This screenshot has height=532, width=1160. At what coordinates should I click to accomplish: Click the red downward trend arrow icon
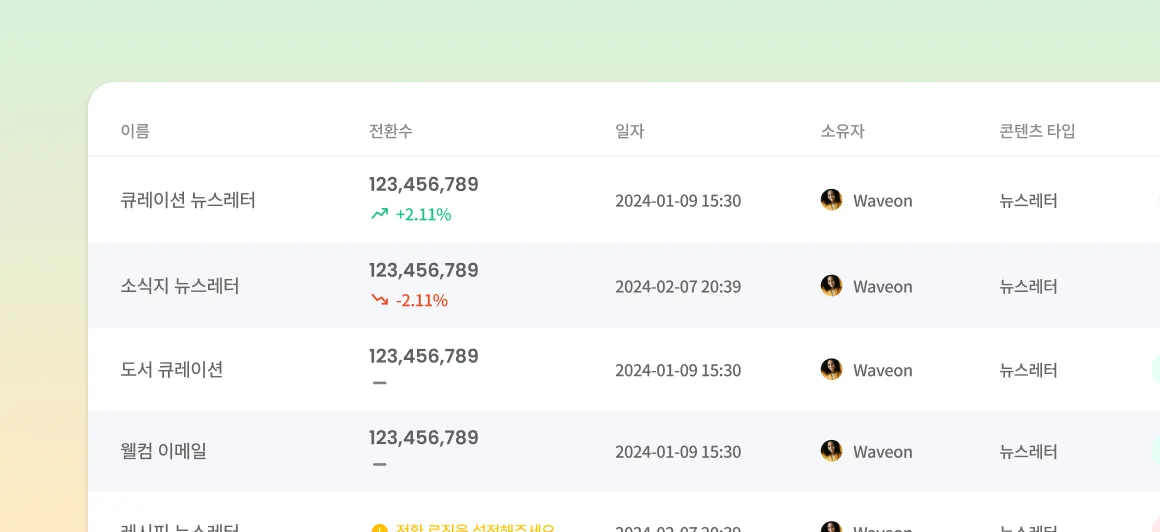click(380, 300)
